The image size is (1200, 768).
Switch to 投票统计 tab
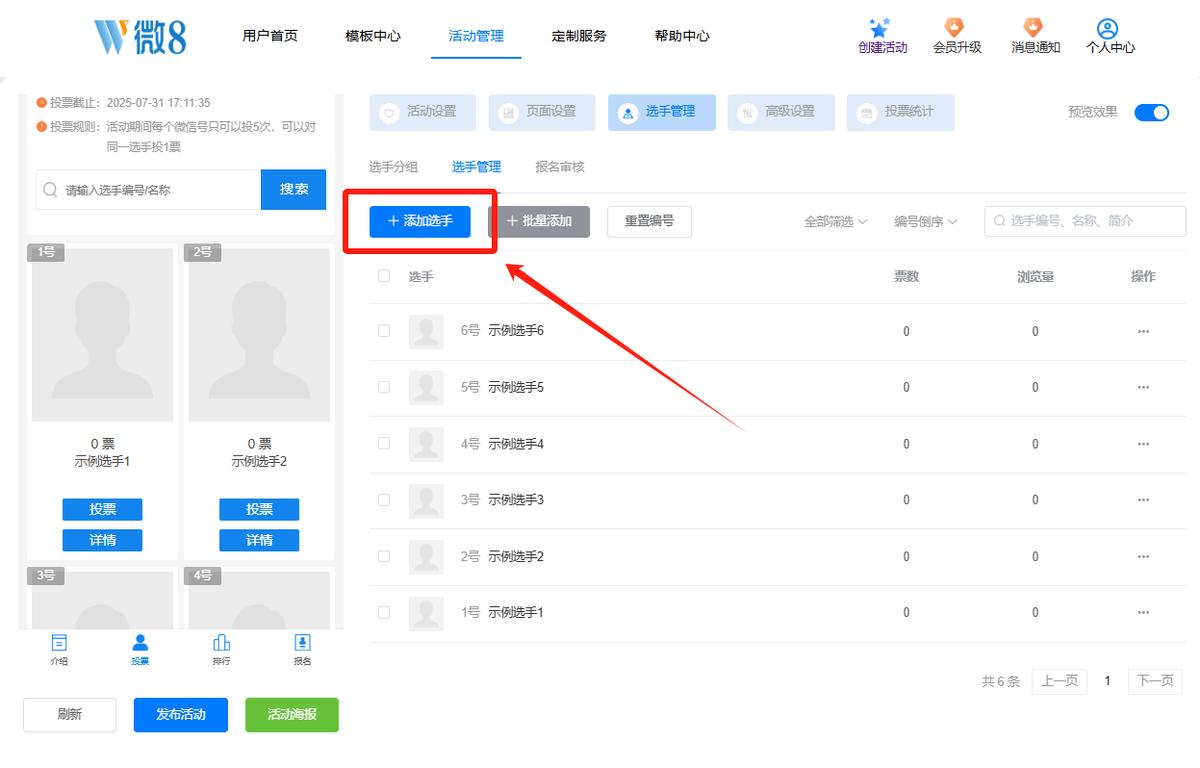point(900,112)
